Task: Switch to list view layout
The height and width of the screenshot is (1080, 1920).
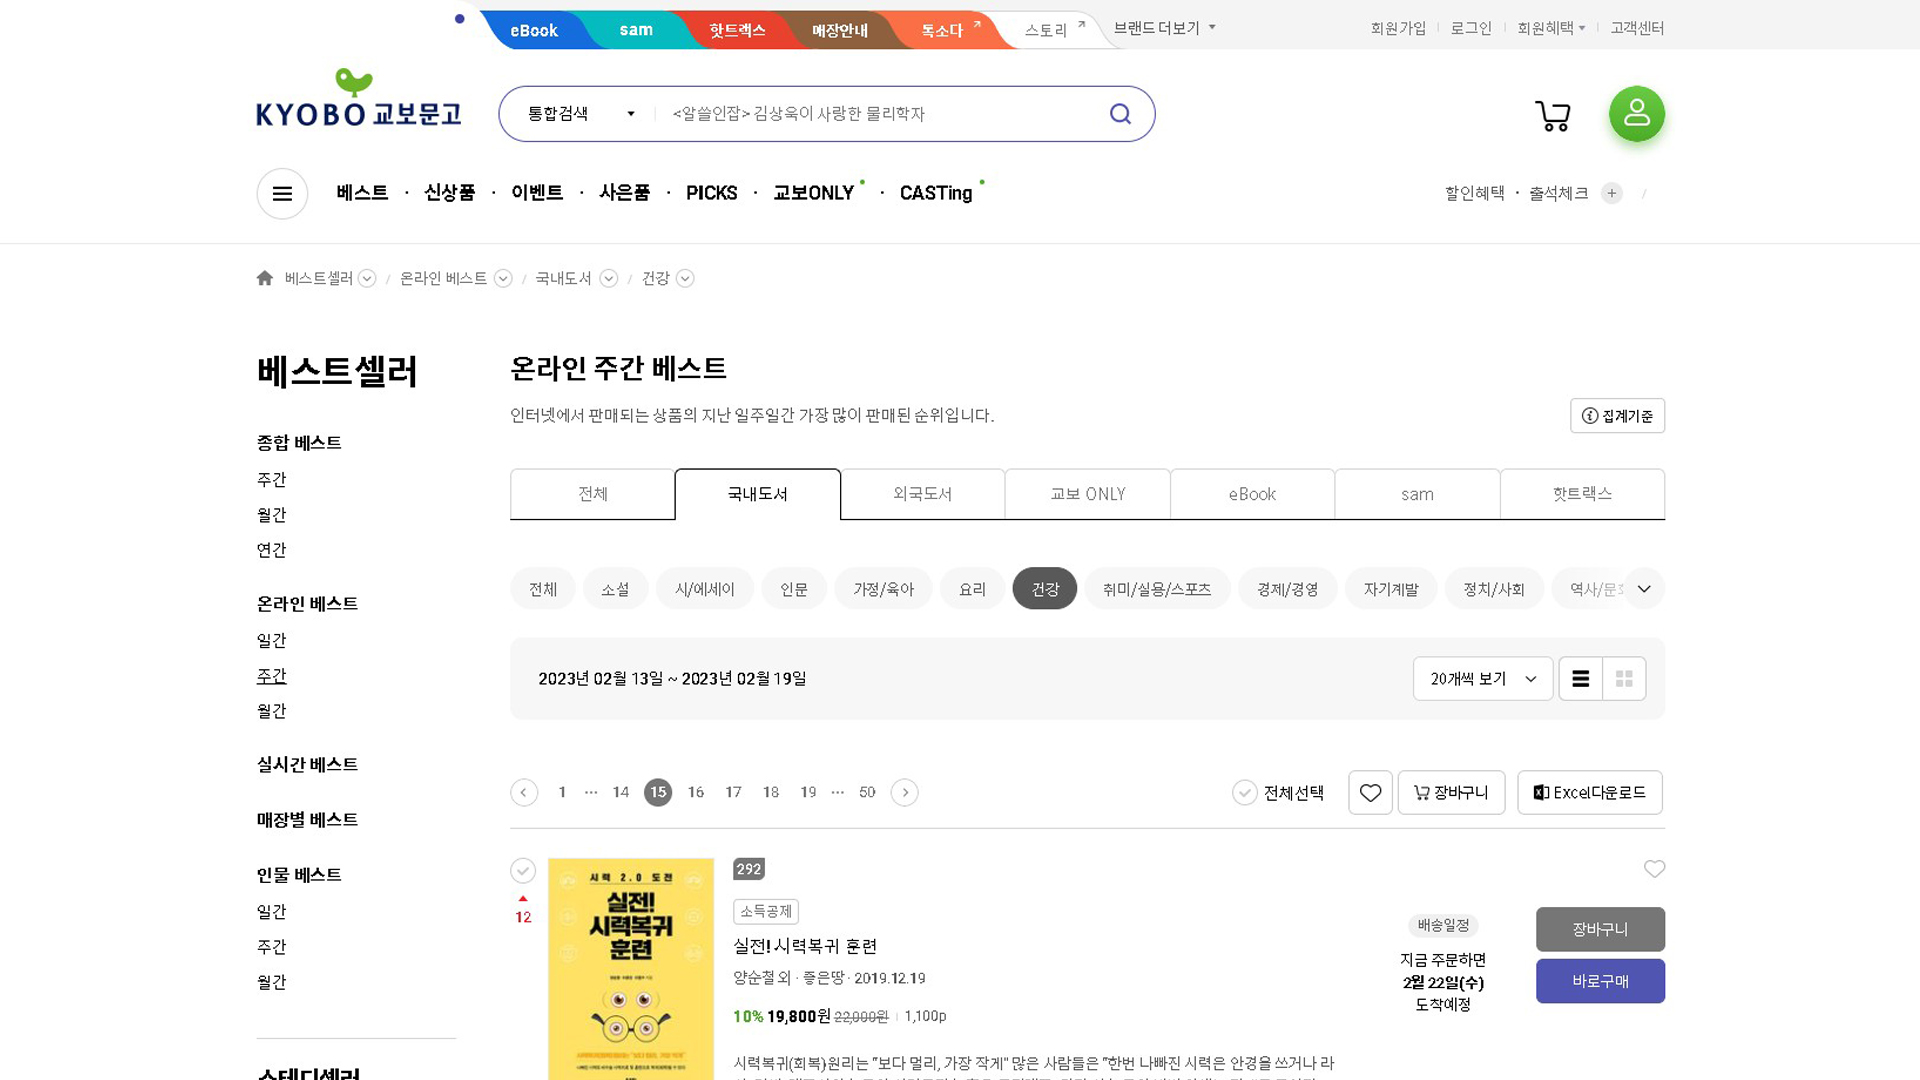Action: (x=1580, y=679)
